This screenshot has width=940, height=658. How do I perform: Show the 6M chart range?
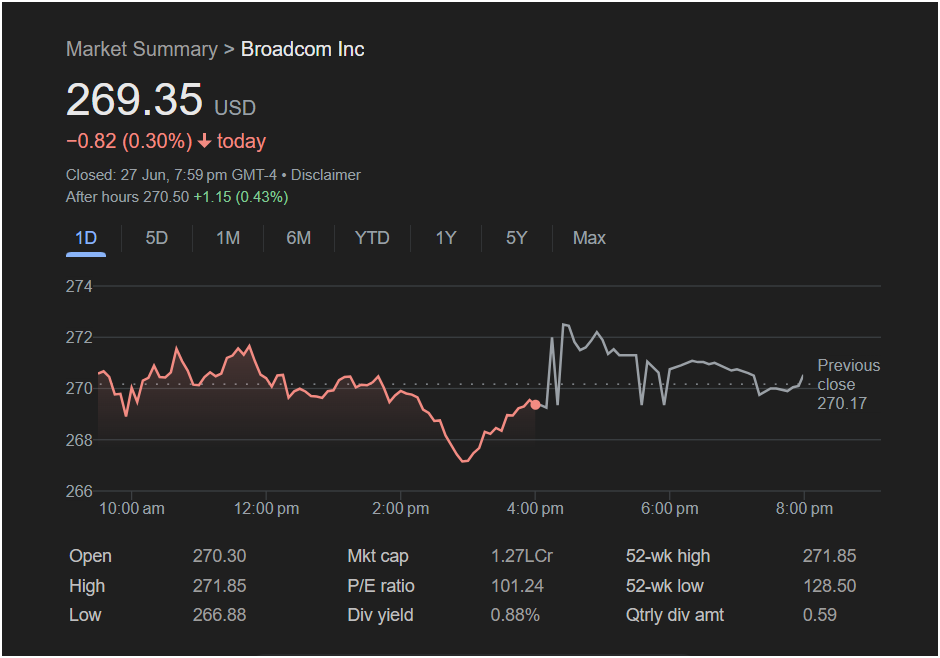pos(299,238)
